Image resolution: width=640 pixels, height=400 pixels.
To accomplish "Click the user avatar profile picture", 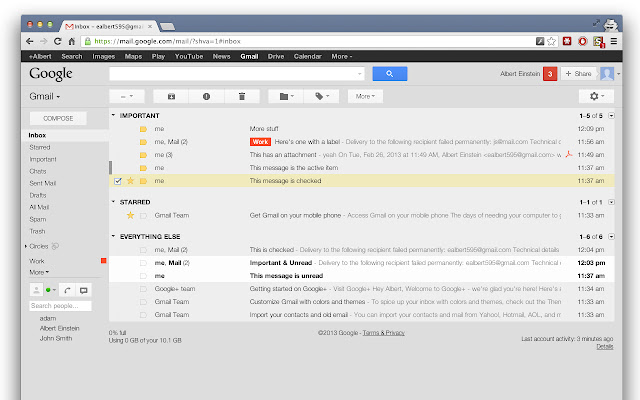I will pyautogui.click(x=607, y=74).
